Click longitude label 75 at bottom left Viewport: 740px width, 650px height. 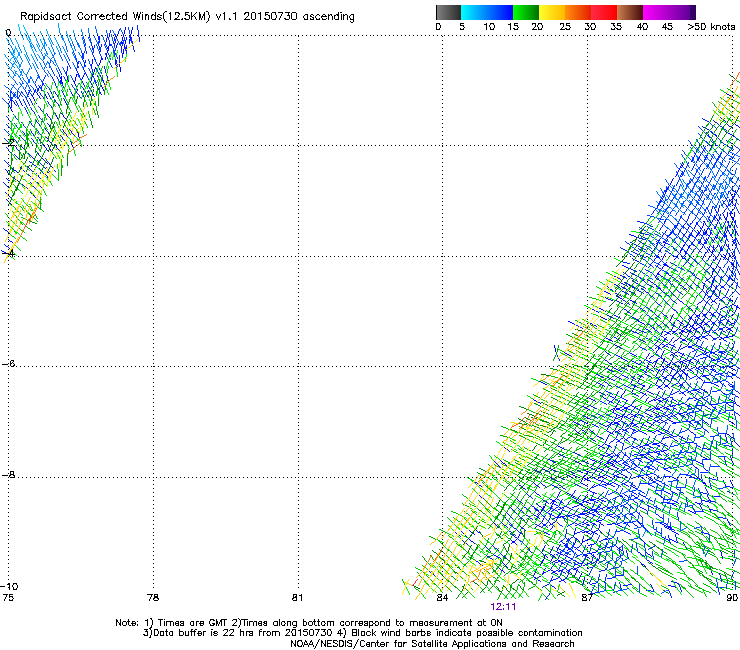pos(8,598)
